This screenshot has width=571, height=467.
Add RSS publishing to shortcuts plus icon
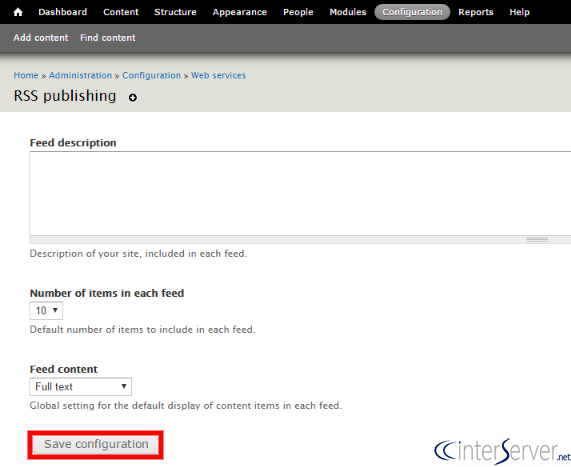point(133,98)
